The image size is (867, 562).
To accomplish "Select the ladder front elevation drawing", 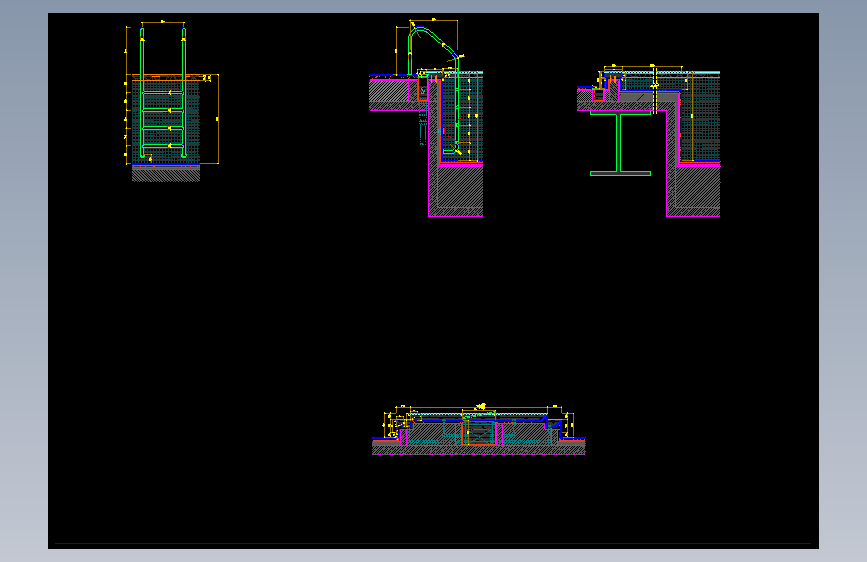I will point(171,101).
